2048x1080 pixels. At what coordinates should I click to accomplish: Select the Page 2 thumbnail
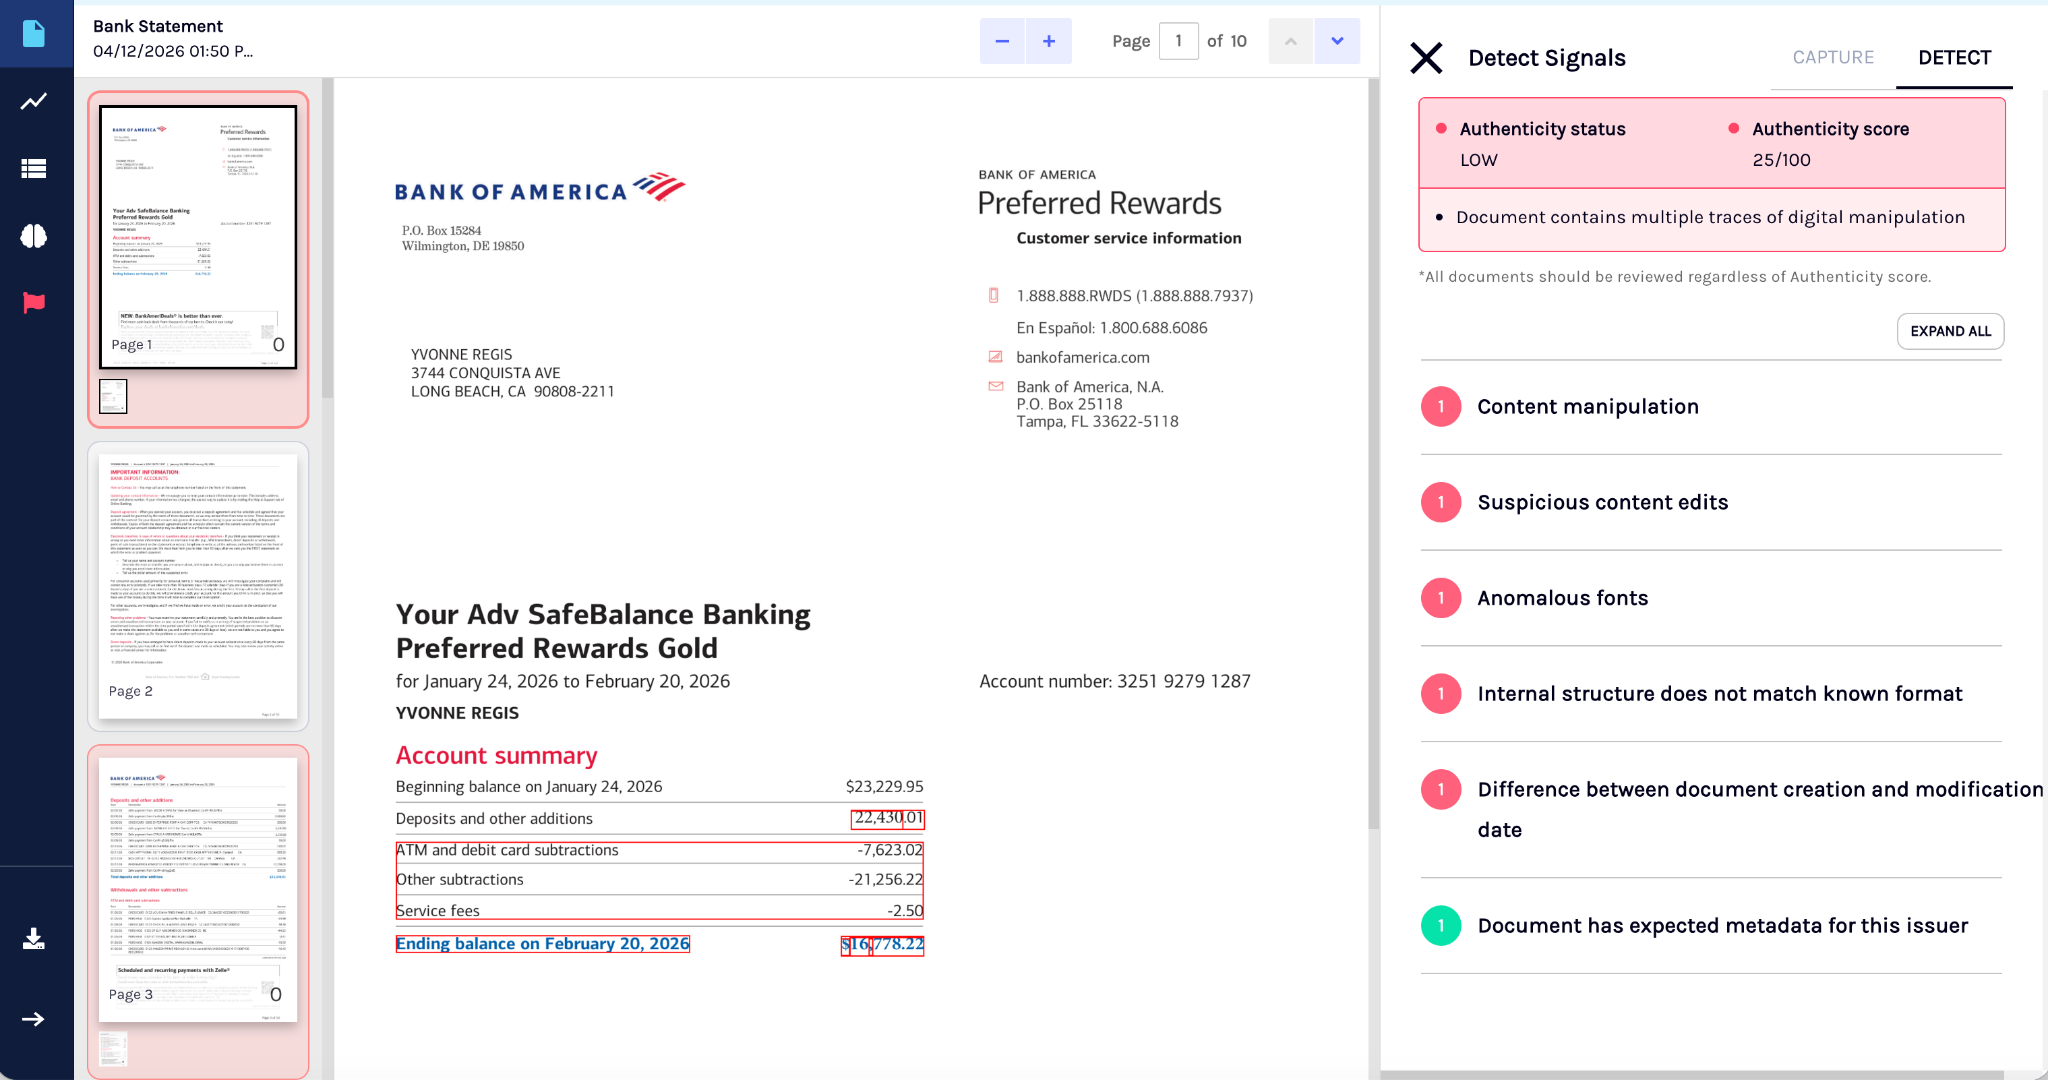[198, 586]
